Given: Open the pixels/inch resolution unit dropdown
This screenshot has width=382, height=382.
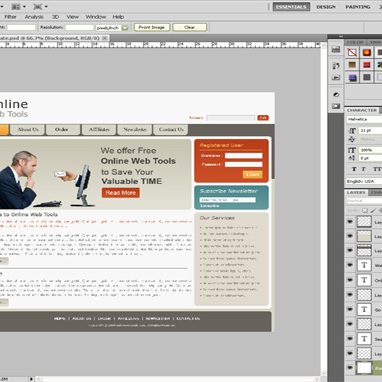Looking at the screenshot, I should pyautogui.click(x=112, y=28).
